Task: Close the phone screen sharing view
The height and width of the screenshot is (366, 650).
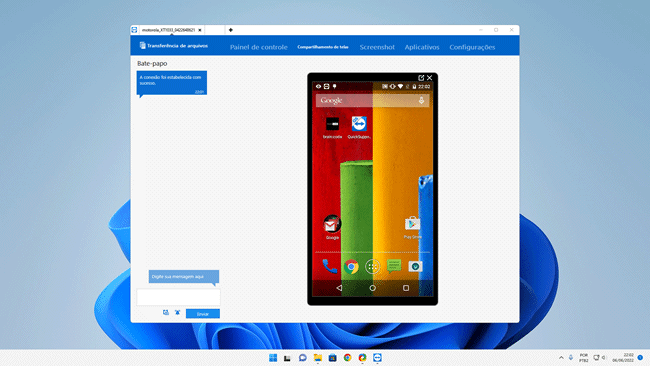Action: coord(430,78)
